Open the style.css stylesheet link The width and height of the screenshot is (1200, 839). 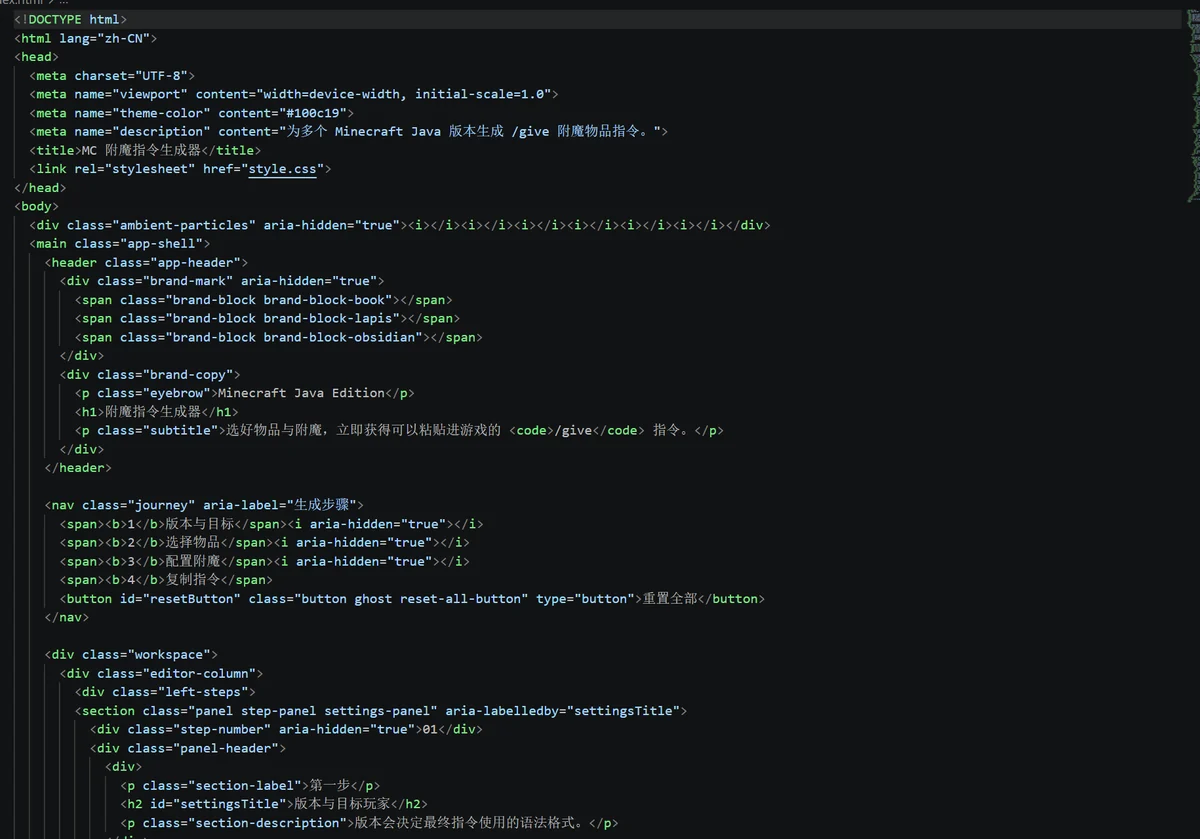click(282, 169)
